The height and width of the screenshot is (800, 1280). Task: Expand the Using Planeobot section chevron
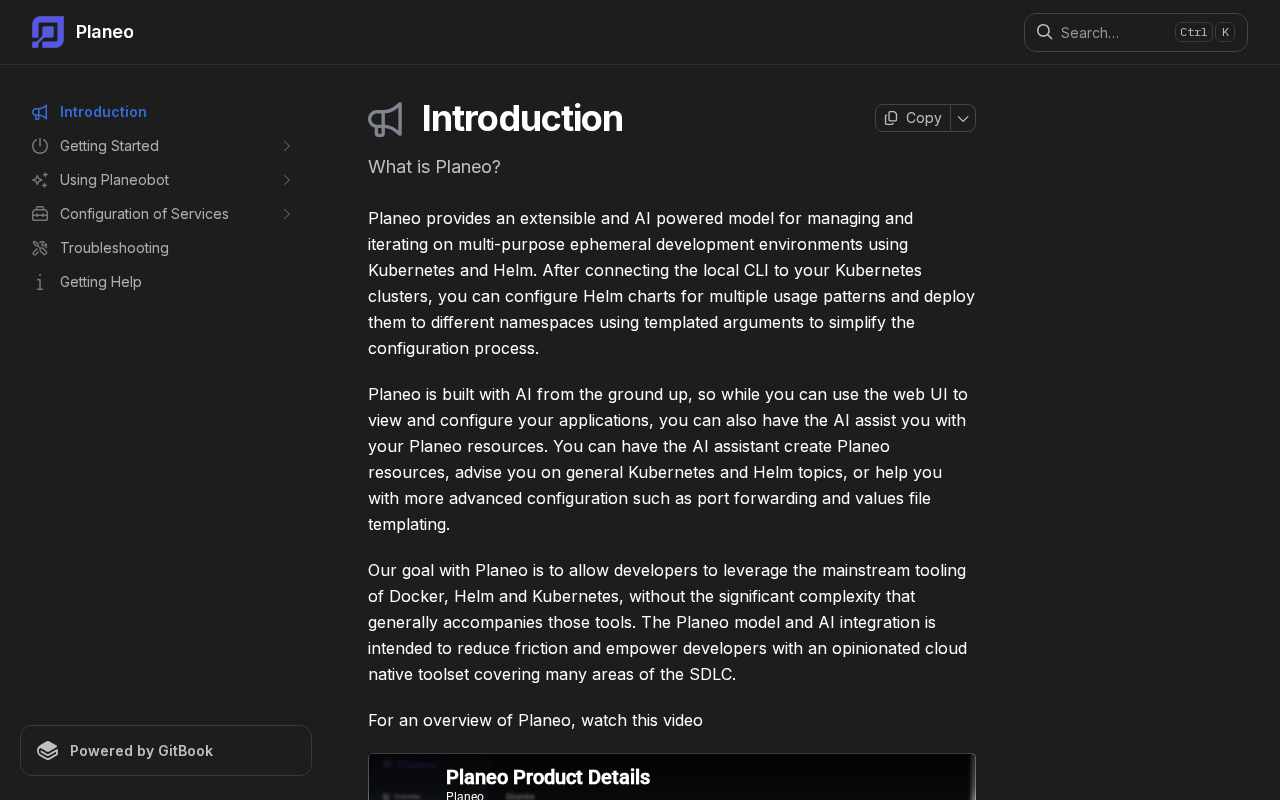click(287, 180)
